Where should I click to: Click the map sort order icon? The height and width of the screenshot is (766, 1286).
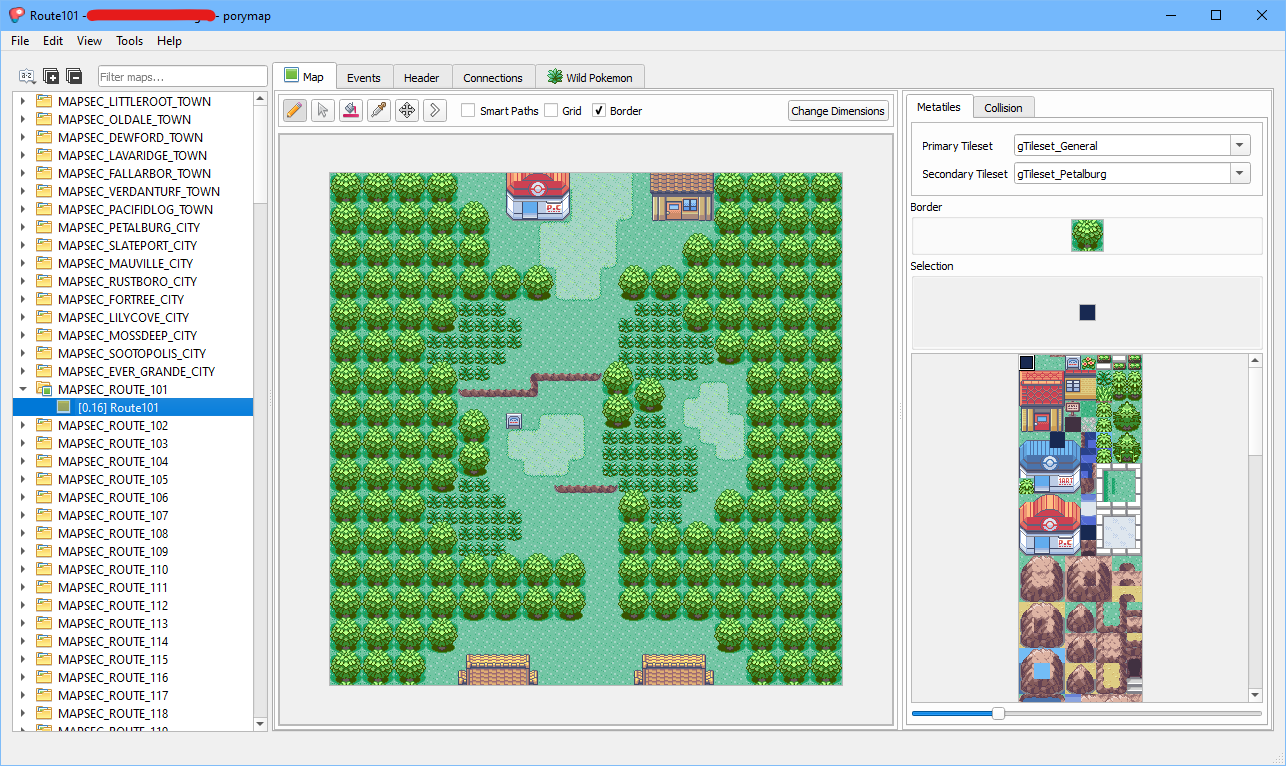tap(27, 77)
